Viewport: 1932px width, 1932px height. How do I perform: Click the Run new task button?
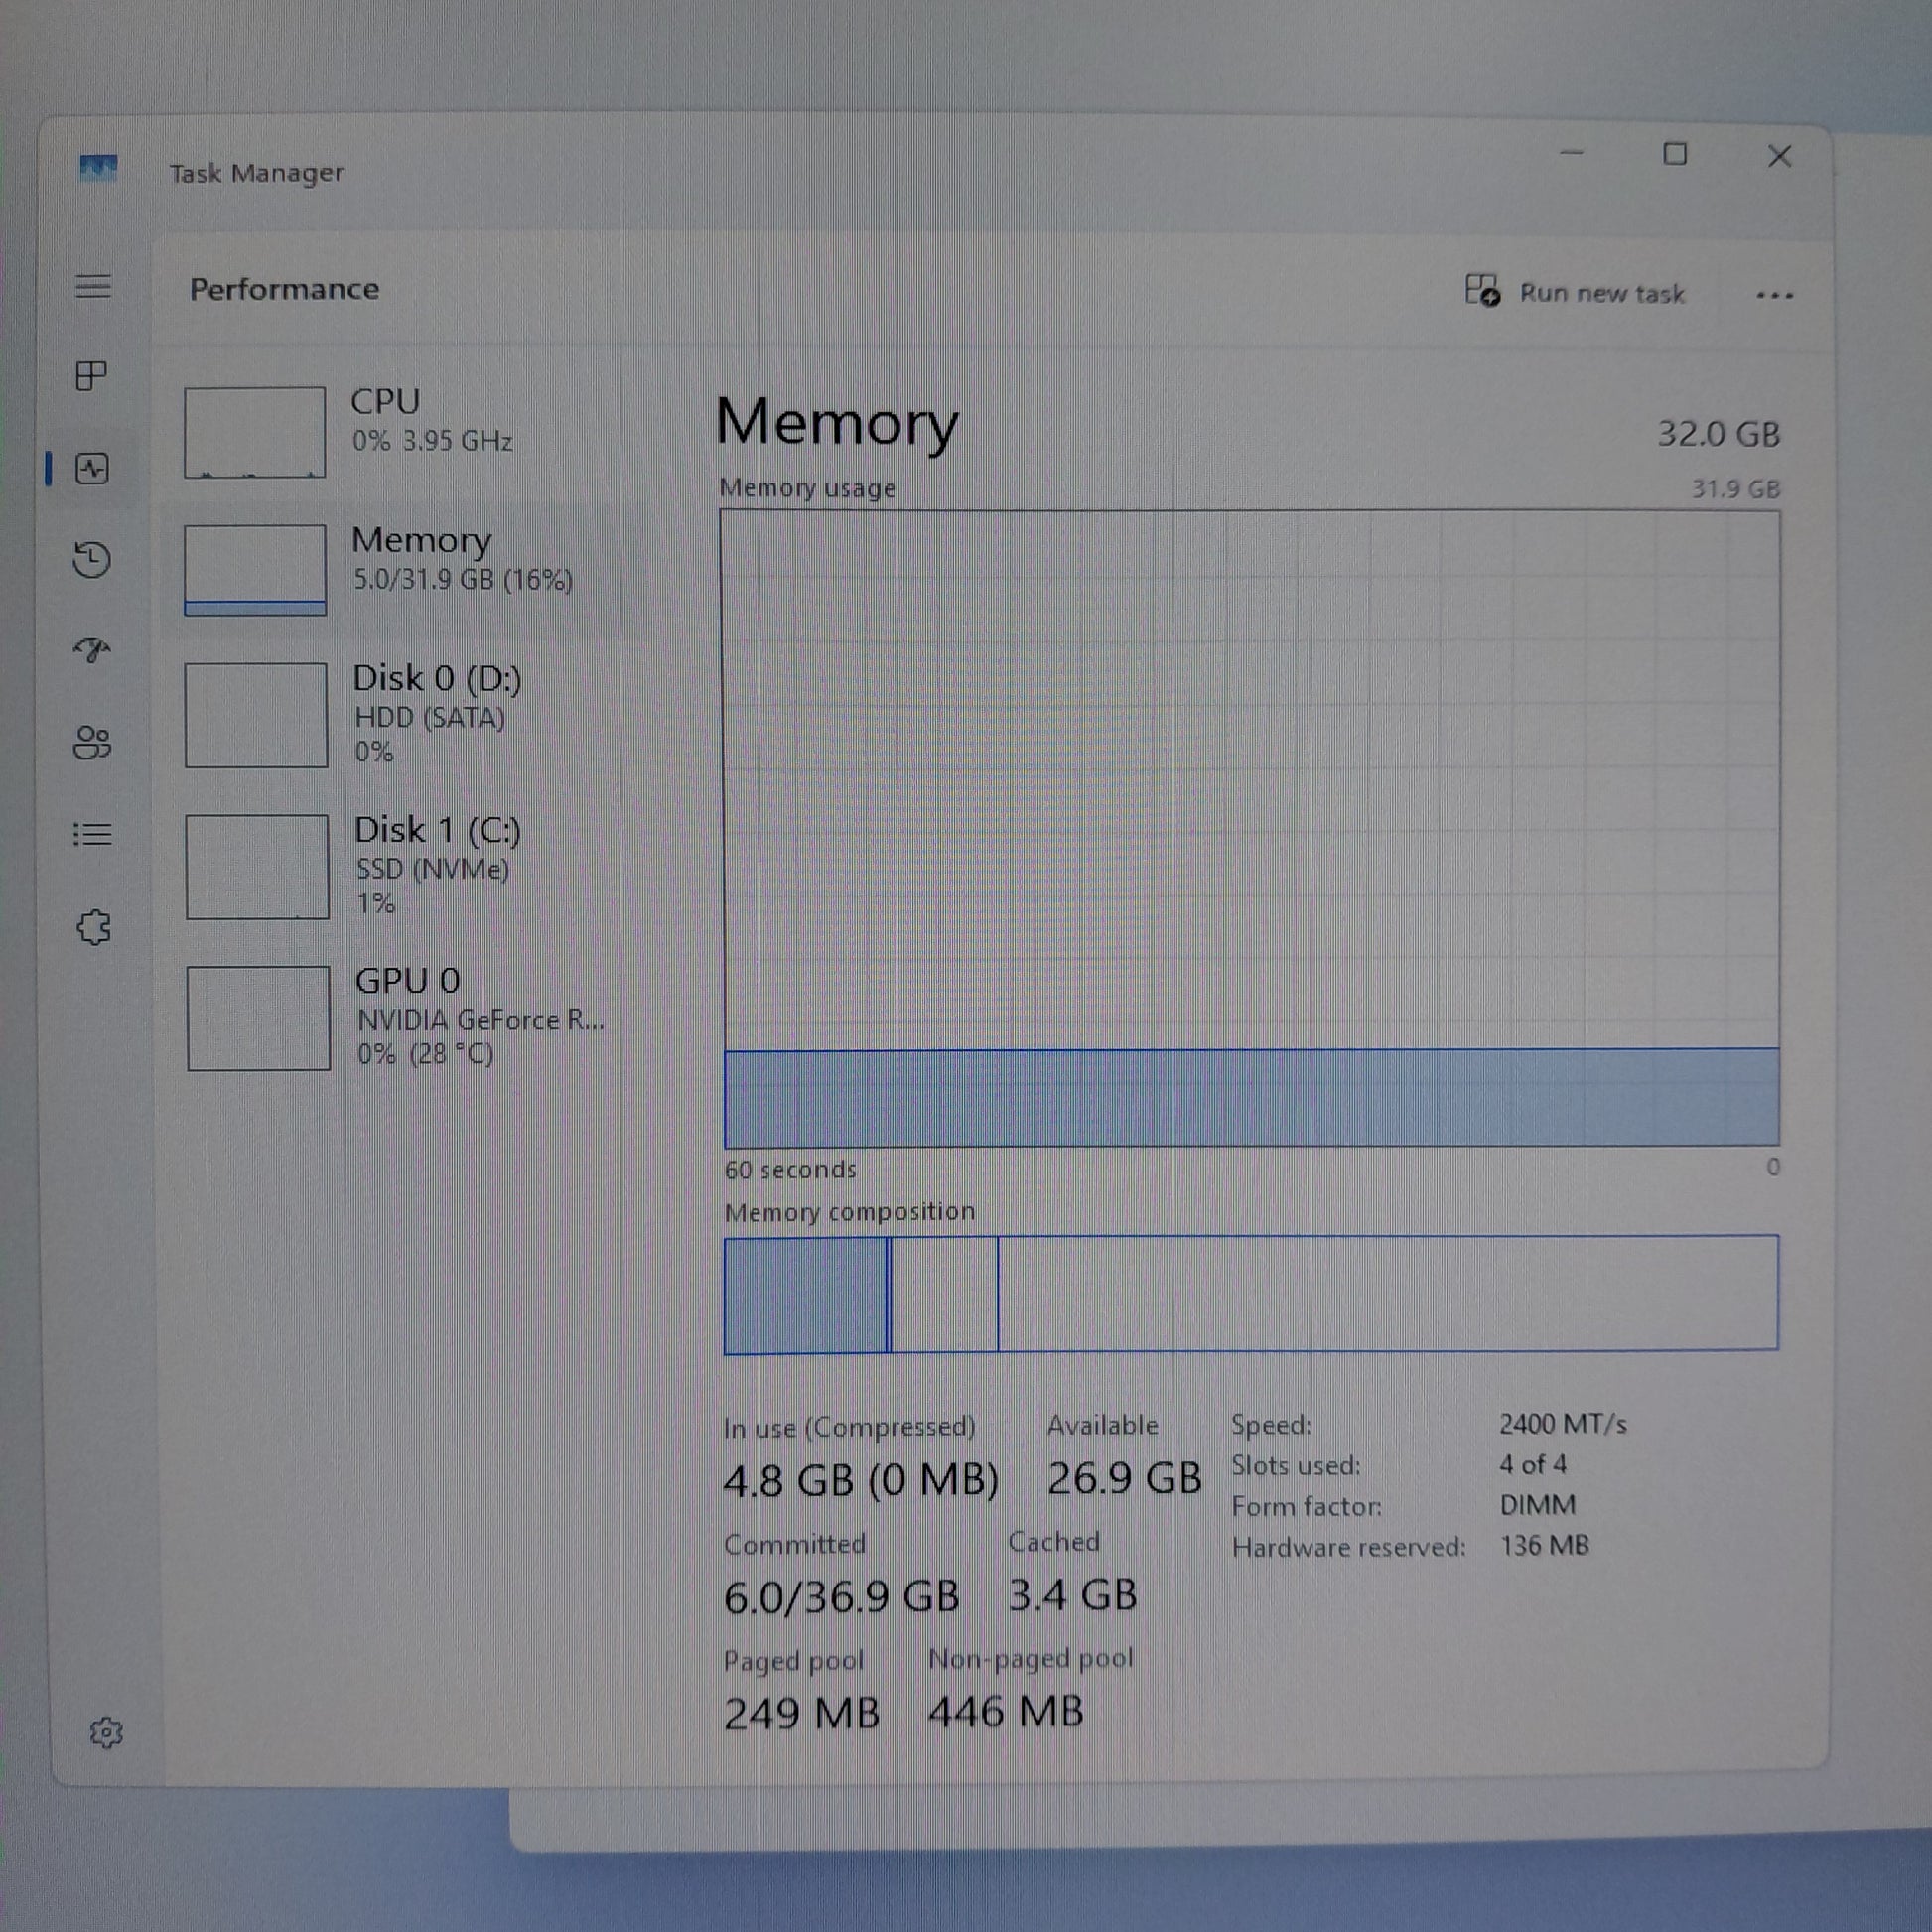coord(1575,292)
